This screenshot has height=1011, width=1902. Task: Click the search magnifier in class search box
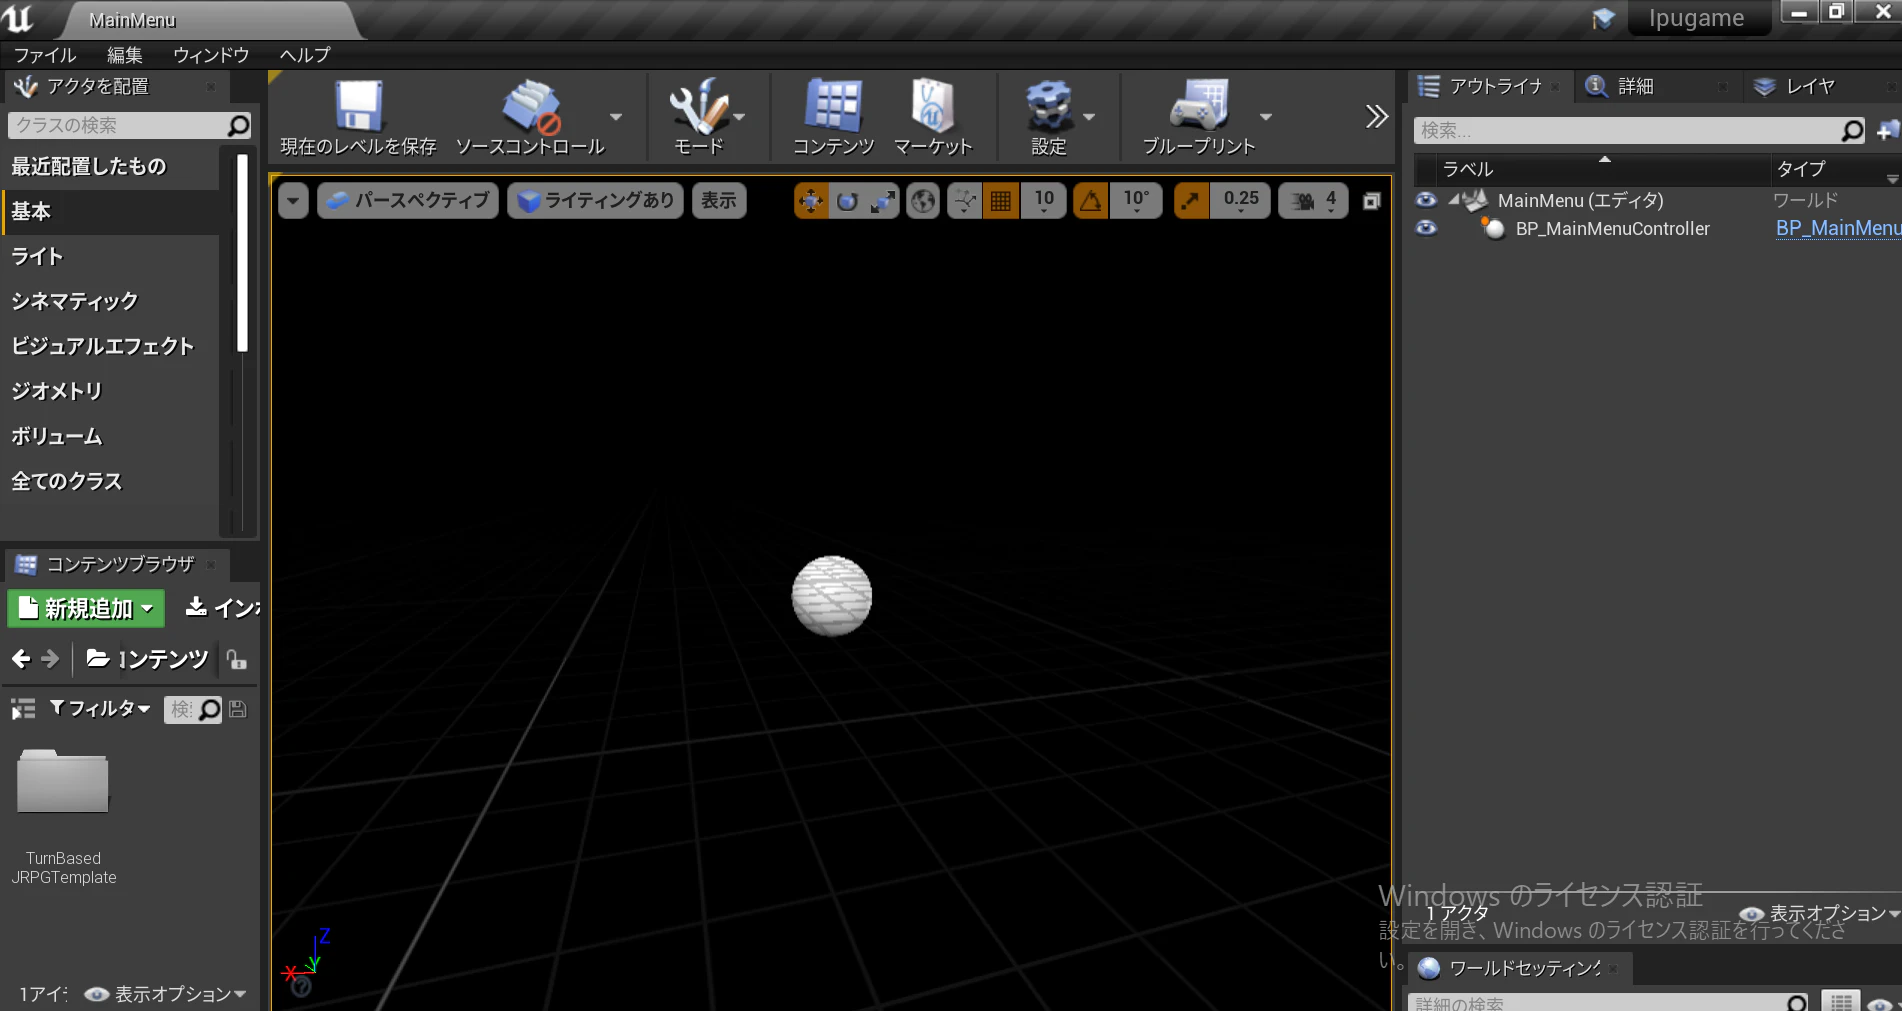pyautogui.click(x=238, y=125)
